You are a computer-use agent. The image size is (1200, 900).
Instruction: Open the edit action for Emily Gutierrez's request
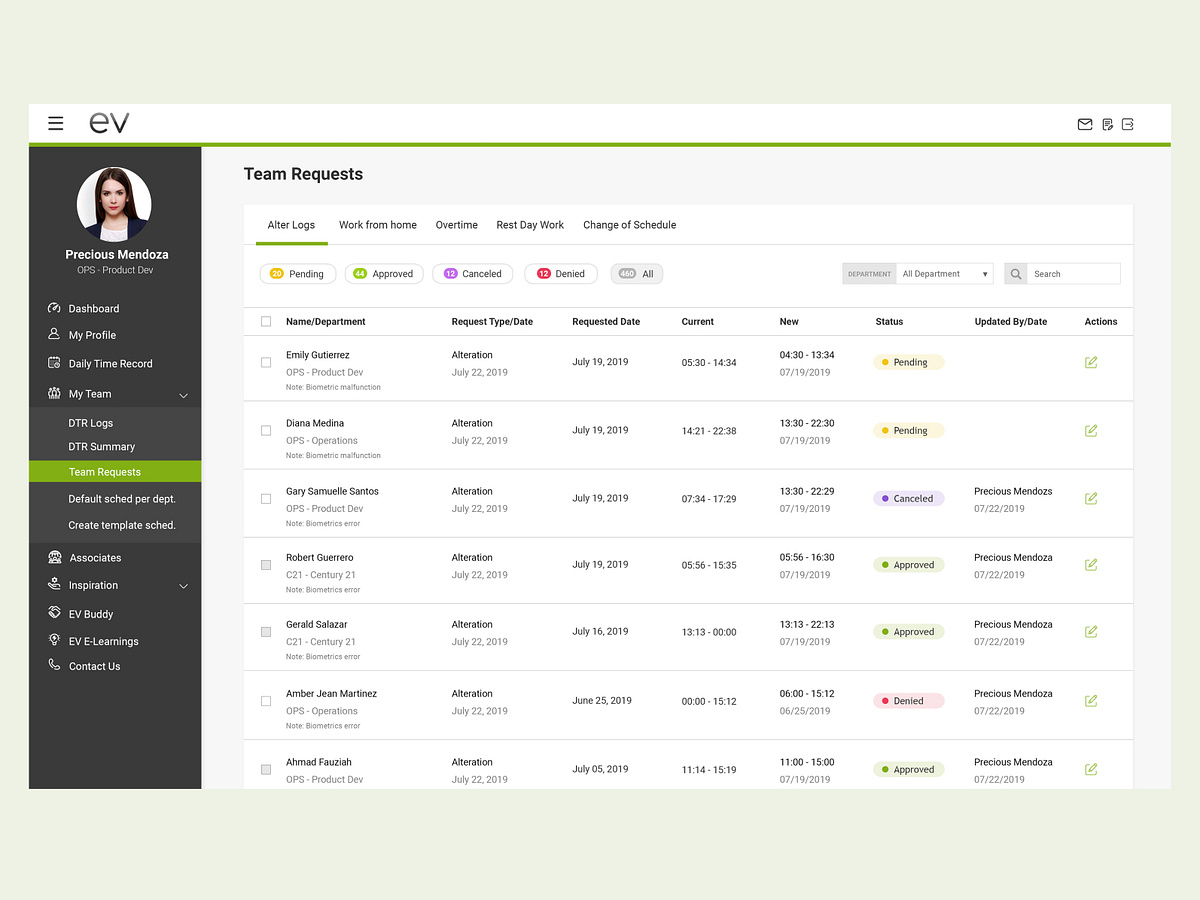point(1091,362)
